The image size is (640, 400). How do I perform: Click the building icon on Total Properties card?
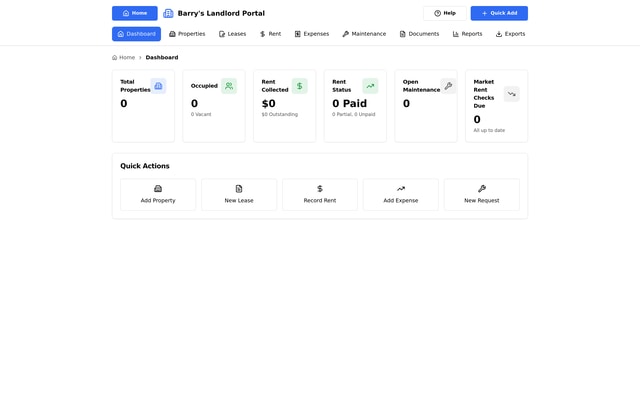[158, 86]
